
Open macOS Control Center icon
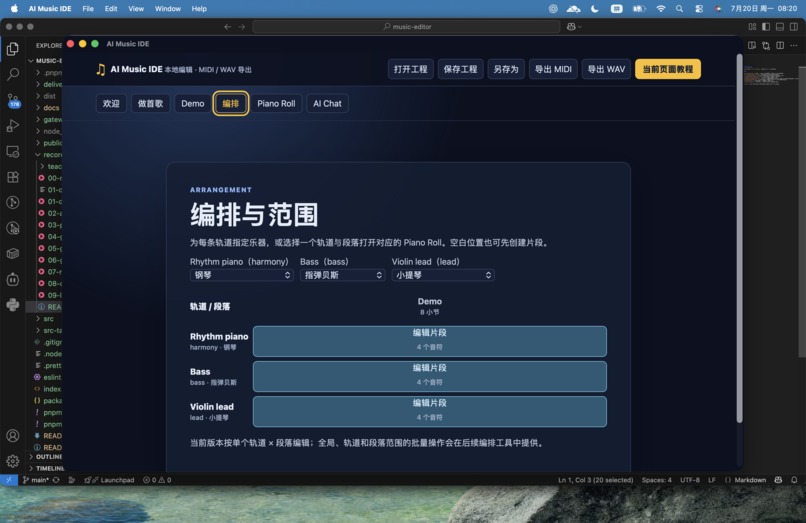(699, 9)
